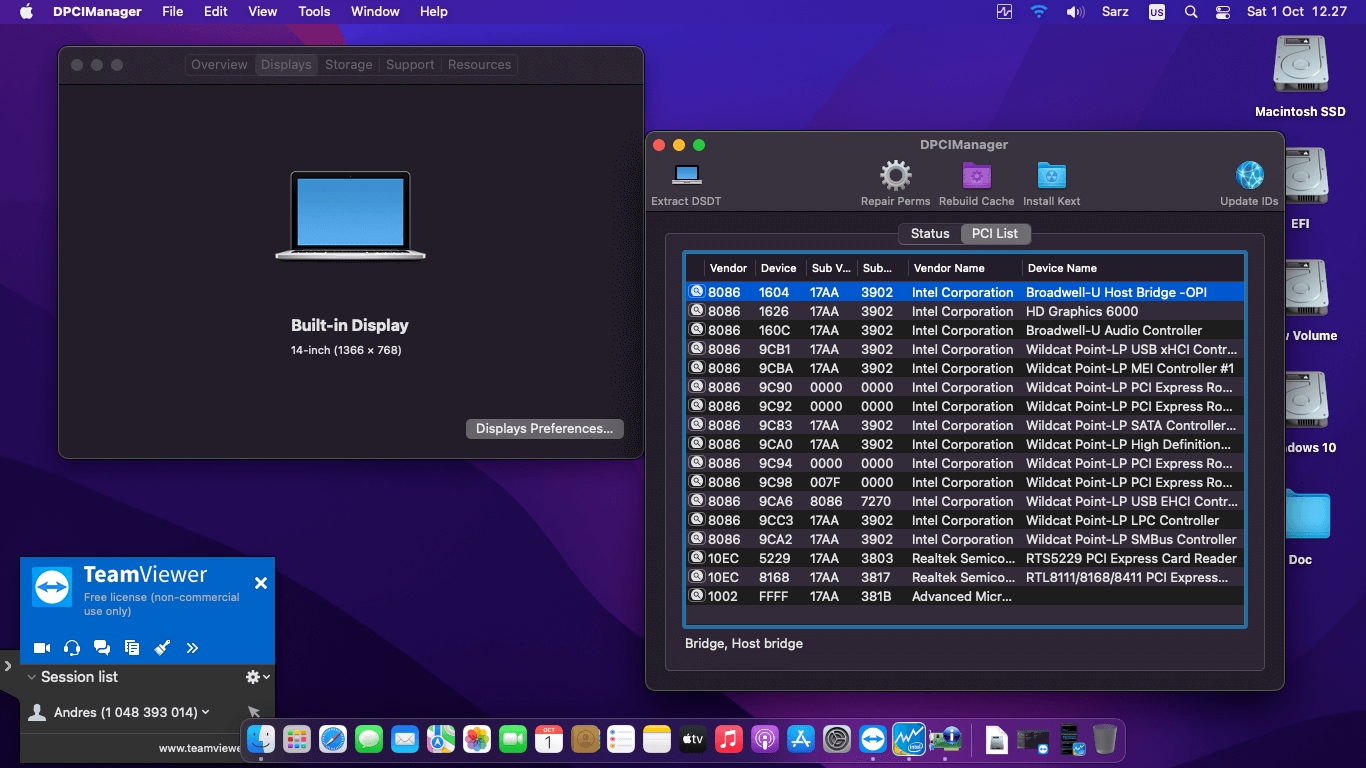Close the TeamViewer panel with the X
The height and width of the screenshot is (768, 1366).
click(x=261, y=583)
